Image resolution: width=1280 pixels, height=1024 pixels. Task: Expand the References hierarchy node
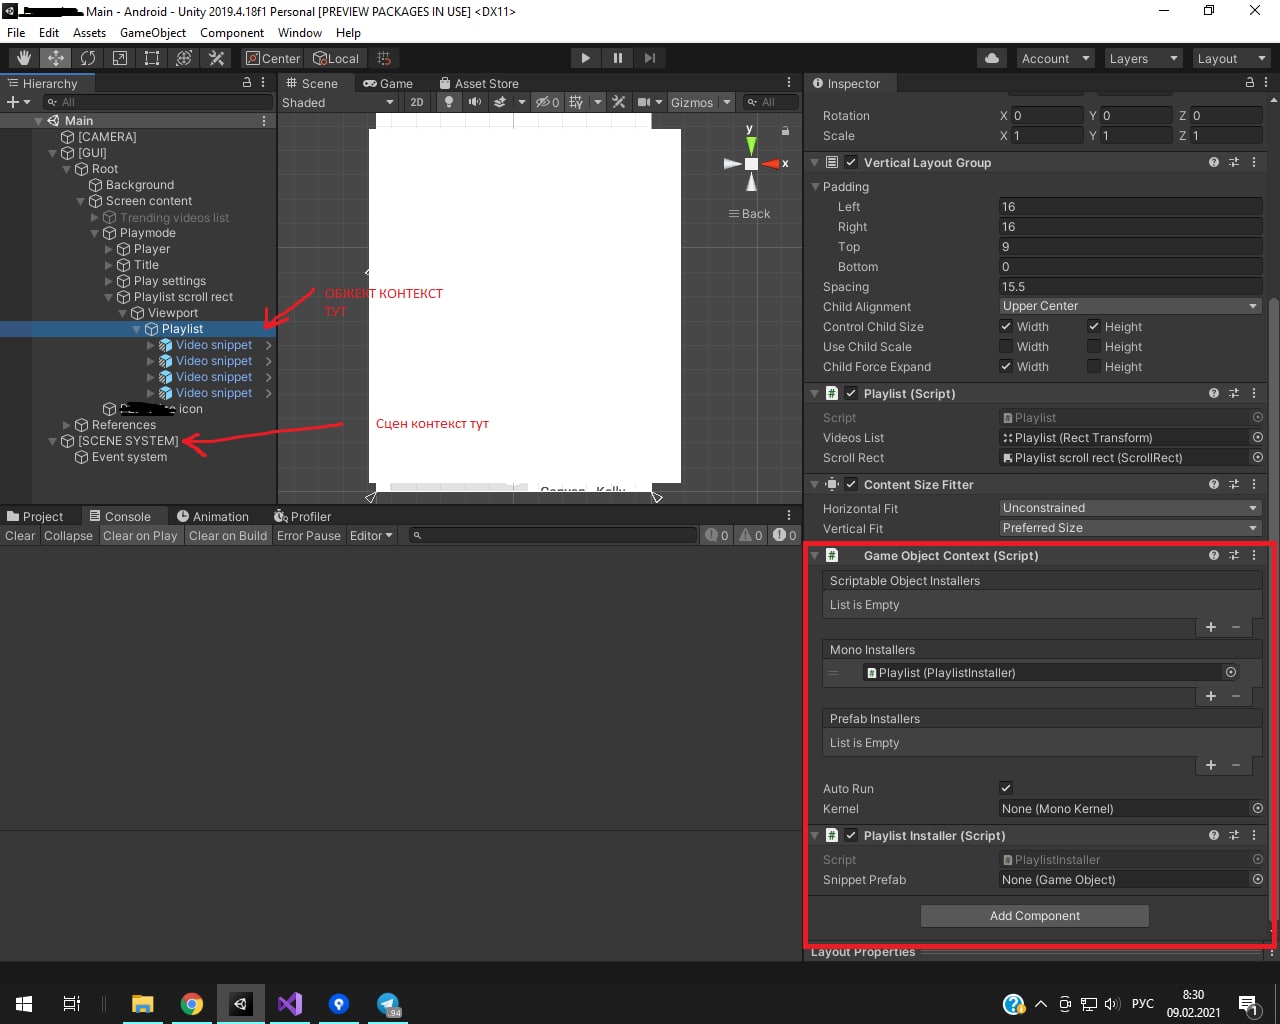pyautogui.click(x=67, y=425)
